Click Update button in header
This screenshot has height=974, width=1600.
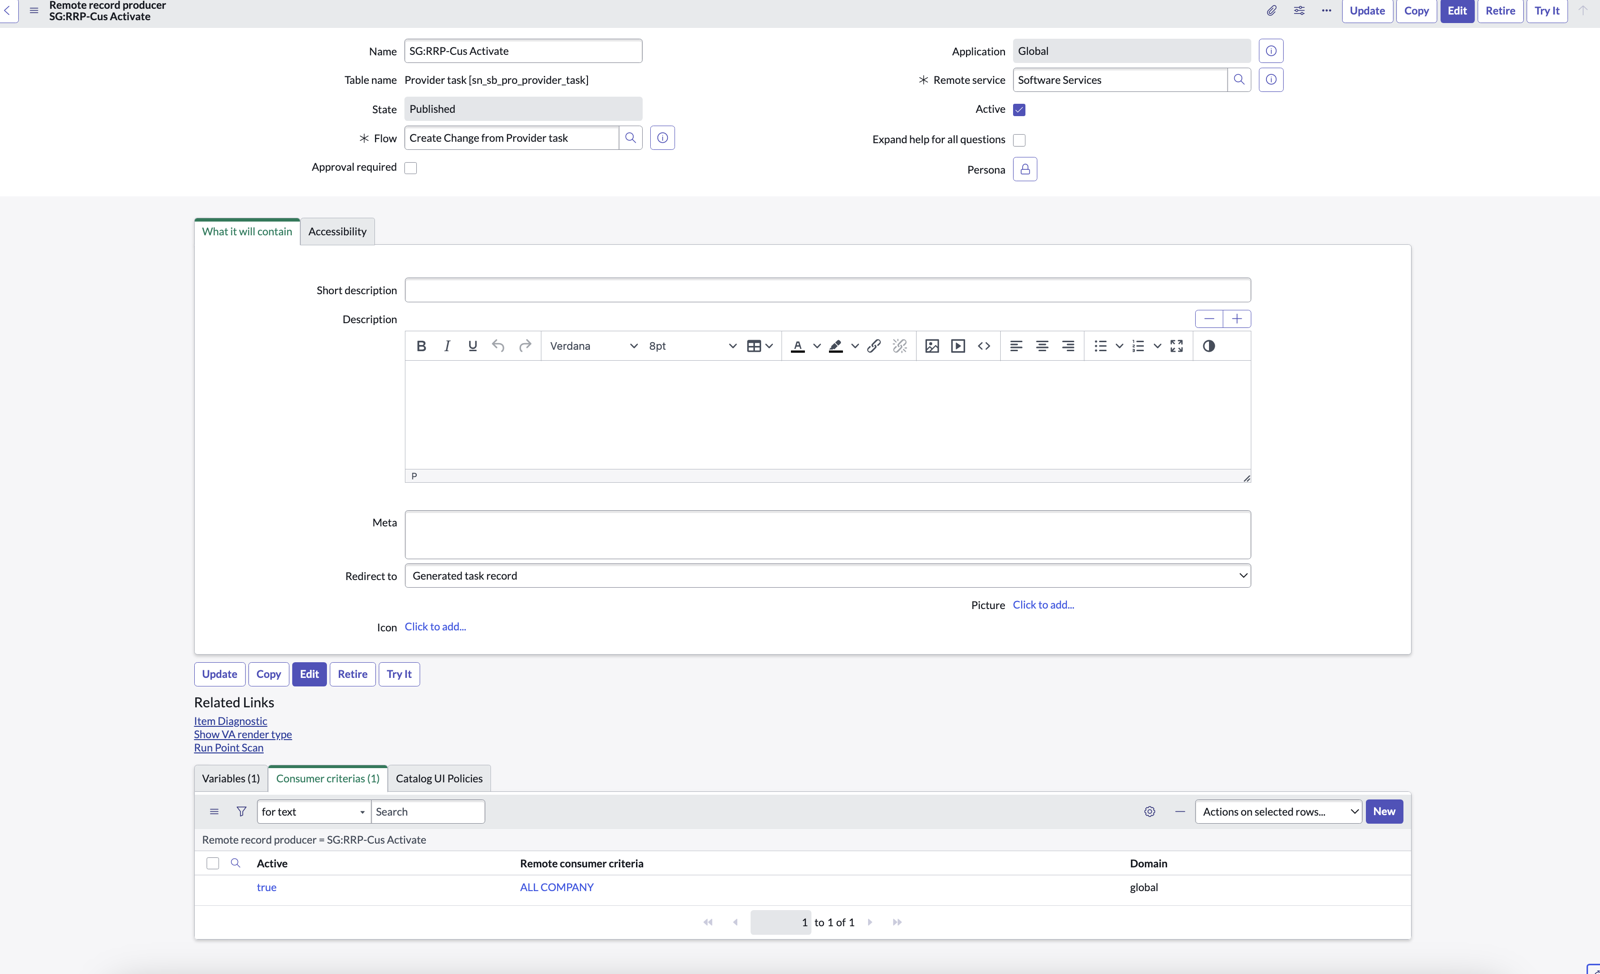tap(1367, 11)
